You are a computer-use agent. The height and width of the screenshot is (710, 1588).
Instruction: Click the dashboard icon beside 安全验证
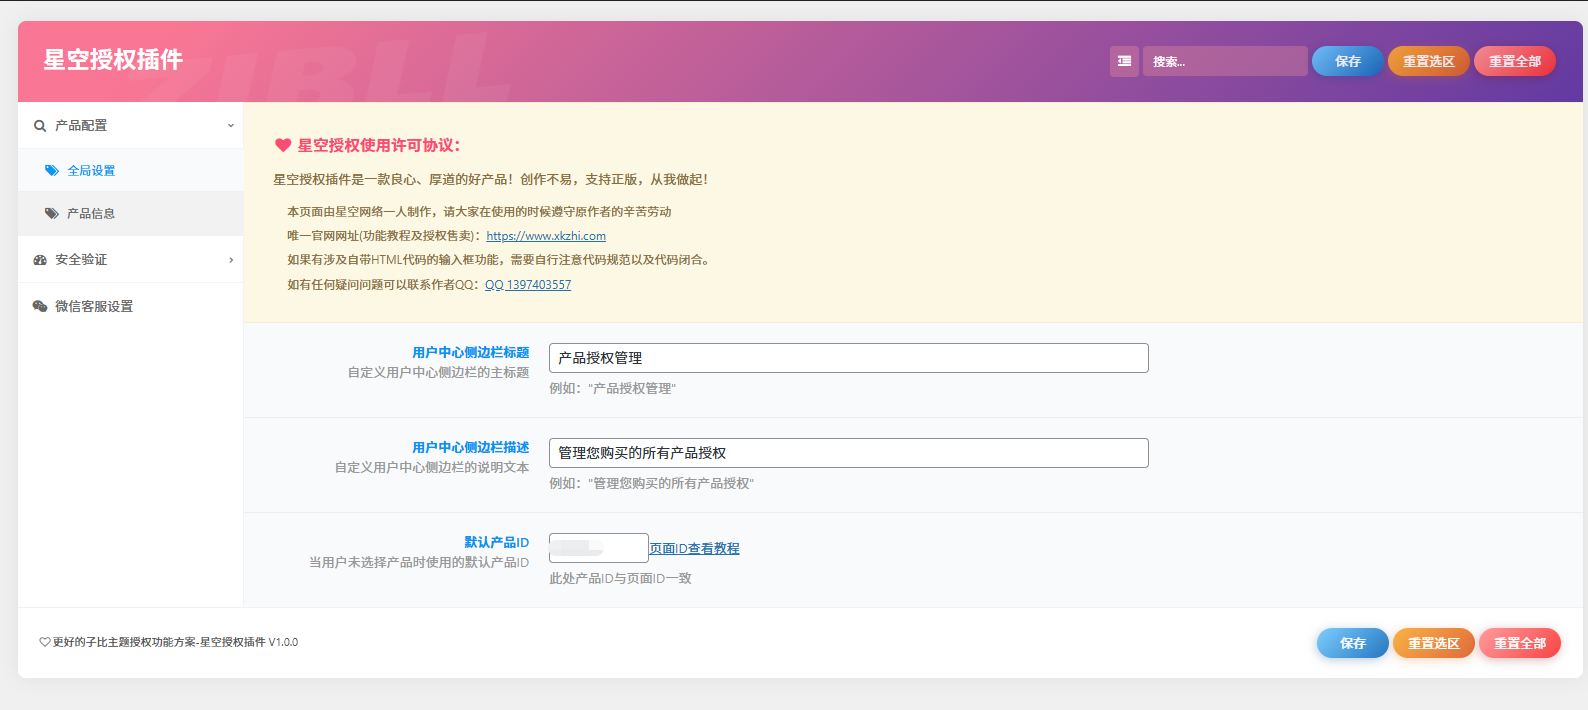click(40, 260)
